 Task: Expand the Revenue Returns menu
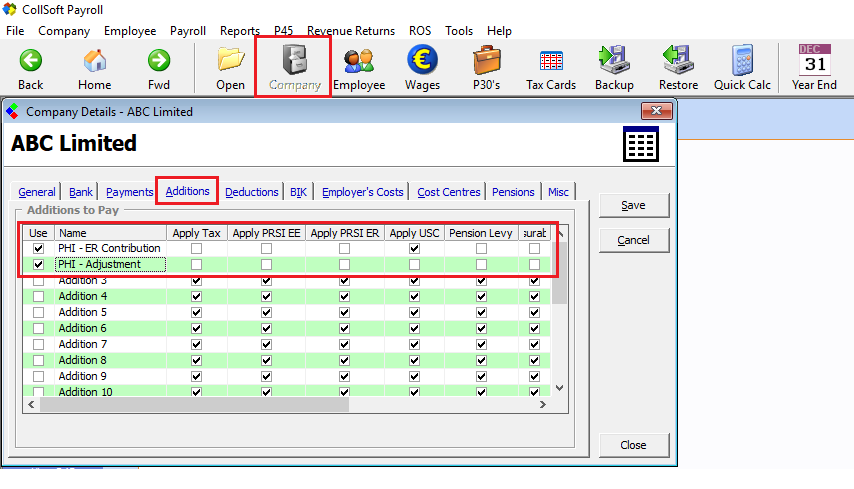click(x=350, y=31)
